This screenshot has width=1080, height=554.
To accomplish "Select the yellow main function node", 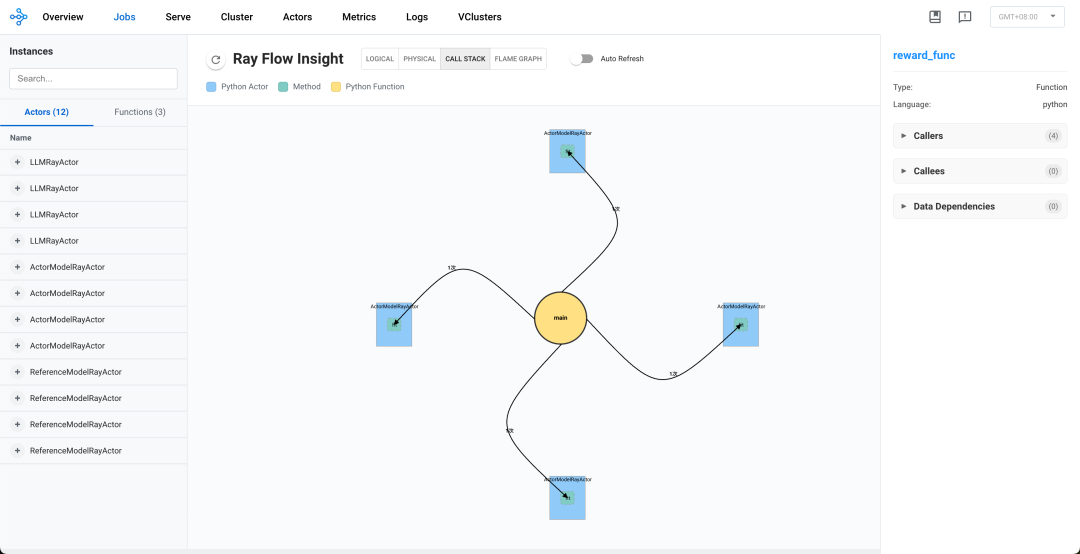I will pyautogui.click(x=560, y=318).
